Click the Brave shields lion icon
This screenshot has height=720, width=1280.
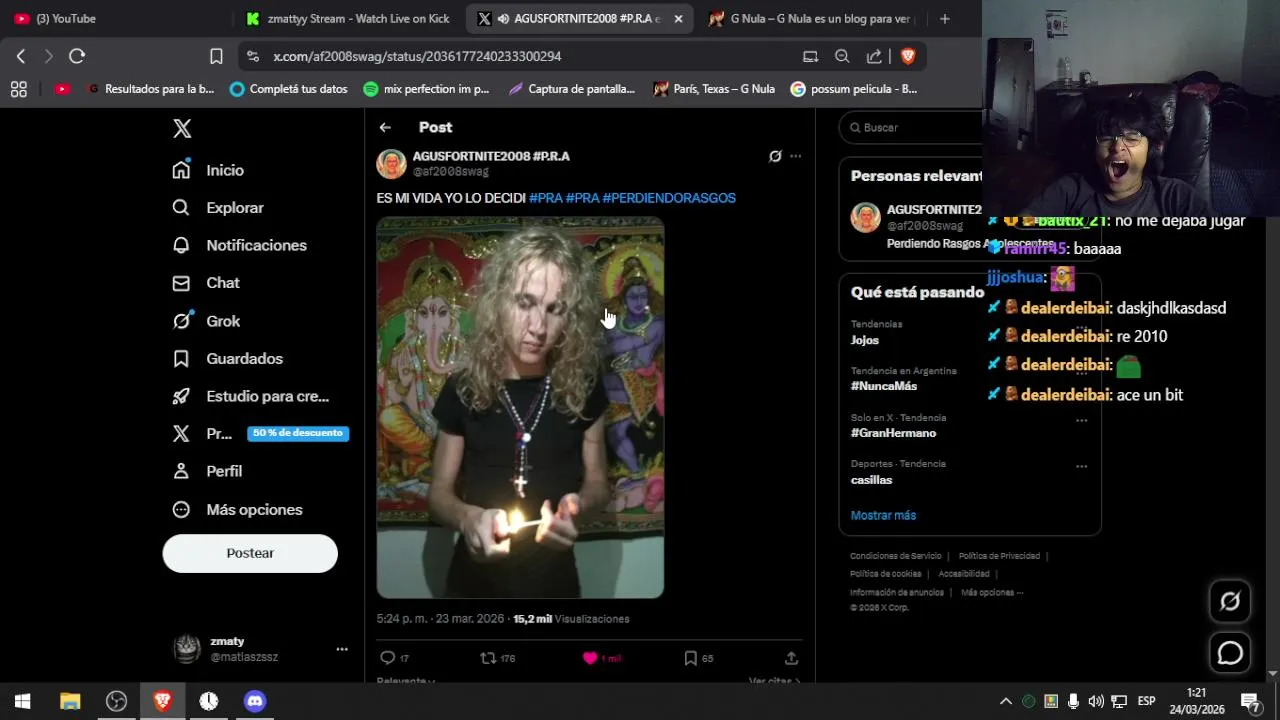pos(908,56)
